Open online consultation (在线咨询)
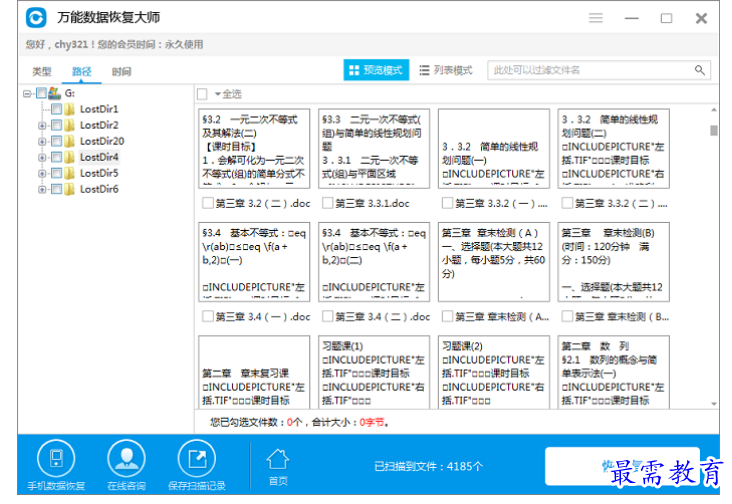The width and height of the screenshot is (732, 504). click(x=126, y=465)
